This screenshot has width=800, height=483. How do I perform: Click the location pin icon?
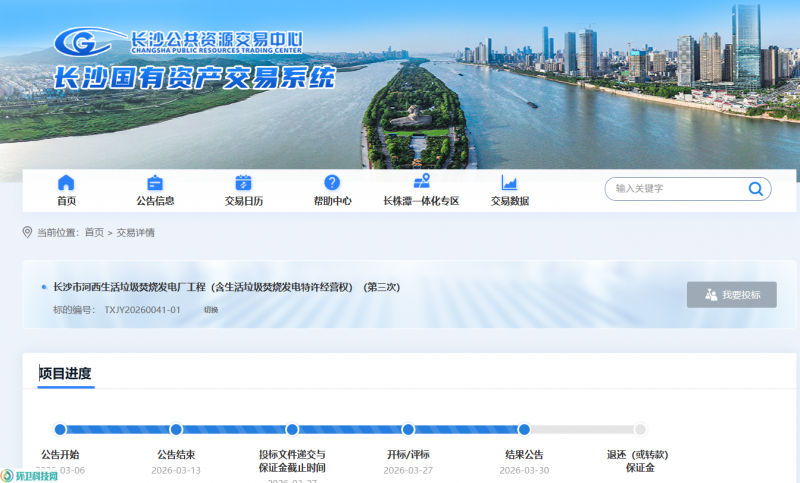(27, 232)
